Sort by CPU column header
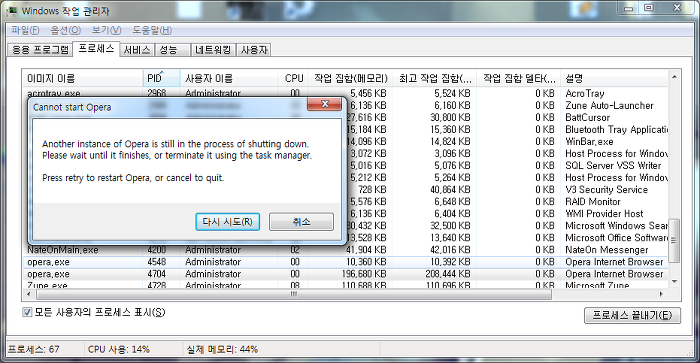 (x=293, y=79)
